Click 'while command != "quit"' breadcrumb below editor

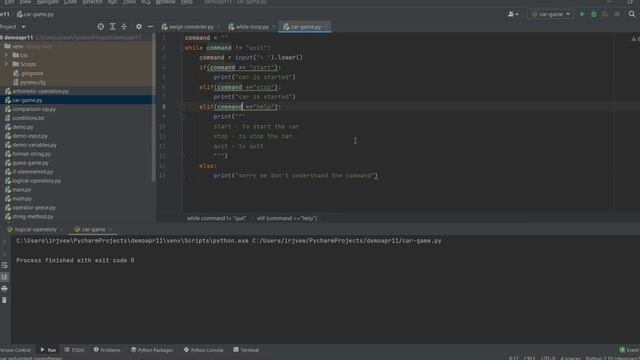click(x=217, y=218)
